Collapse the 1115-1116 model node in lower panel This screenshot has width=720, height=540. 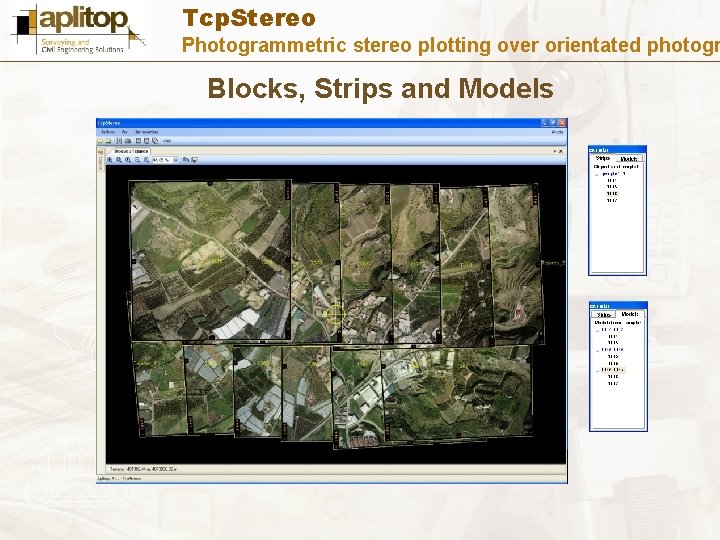597,351
